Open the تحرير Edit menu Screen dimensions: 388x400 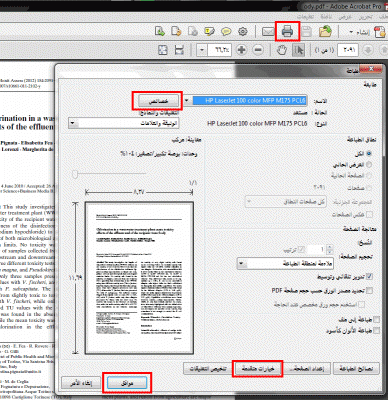pyautogui.click(x=365, y=17)
